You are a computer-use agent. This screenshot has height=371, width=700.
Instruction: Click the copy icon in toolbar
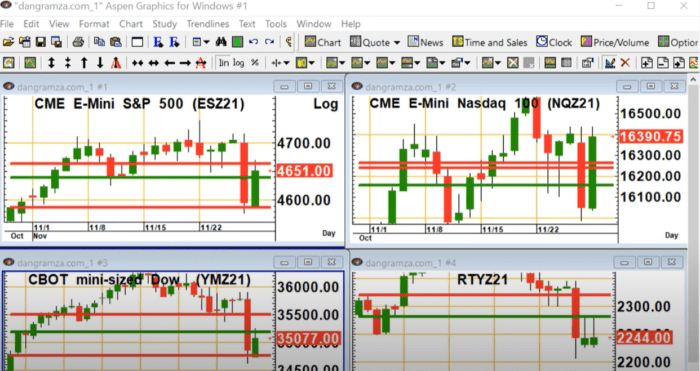point(99,42)
